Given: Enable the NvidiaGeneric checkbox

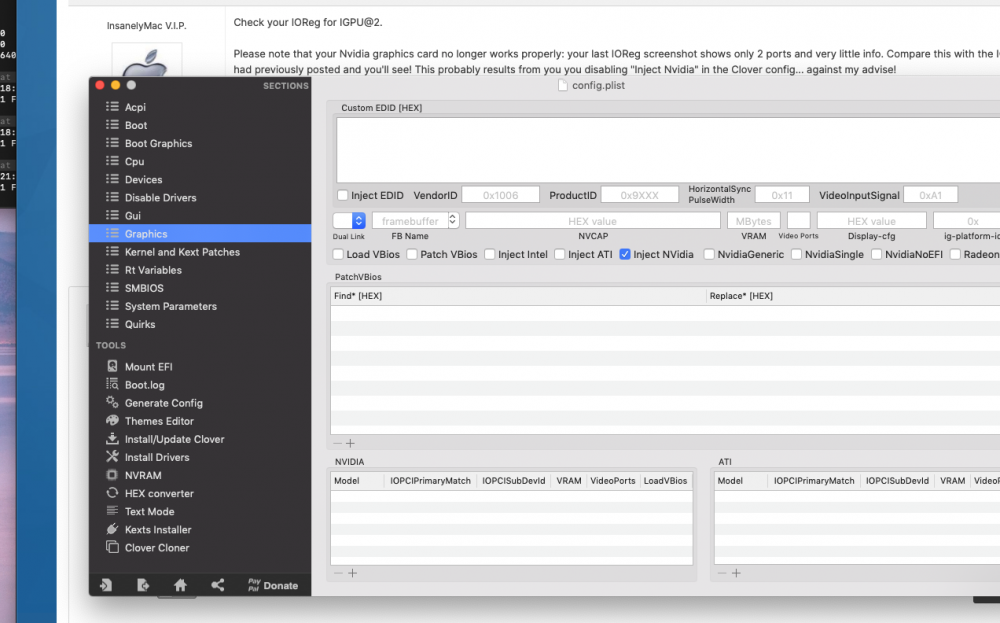Looking at the screenshot, I should tap(709, 254).
